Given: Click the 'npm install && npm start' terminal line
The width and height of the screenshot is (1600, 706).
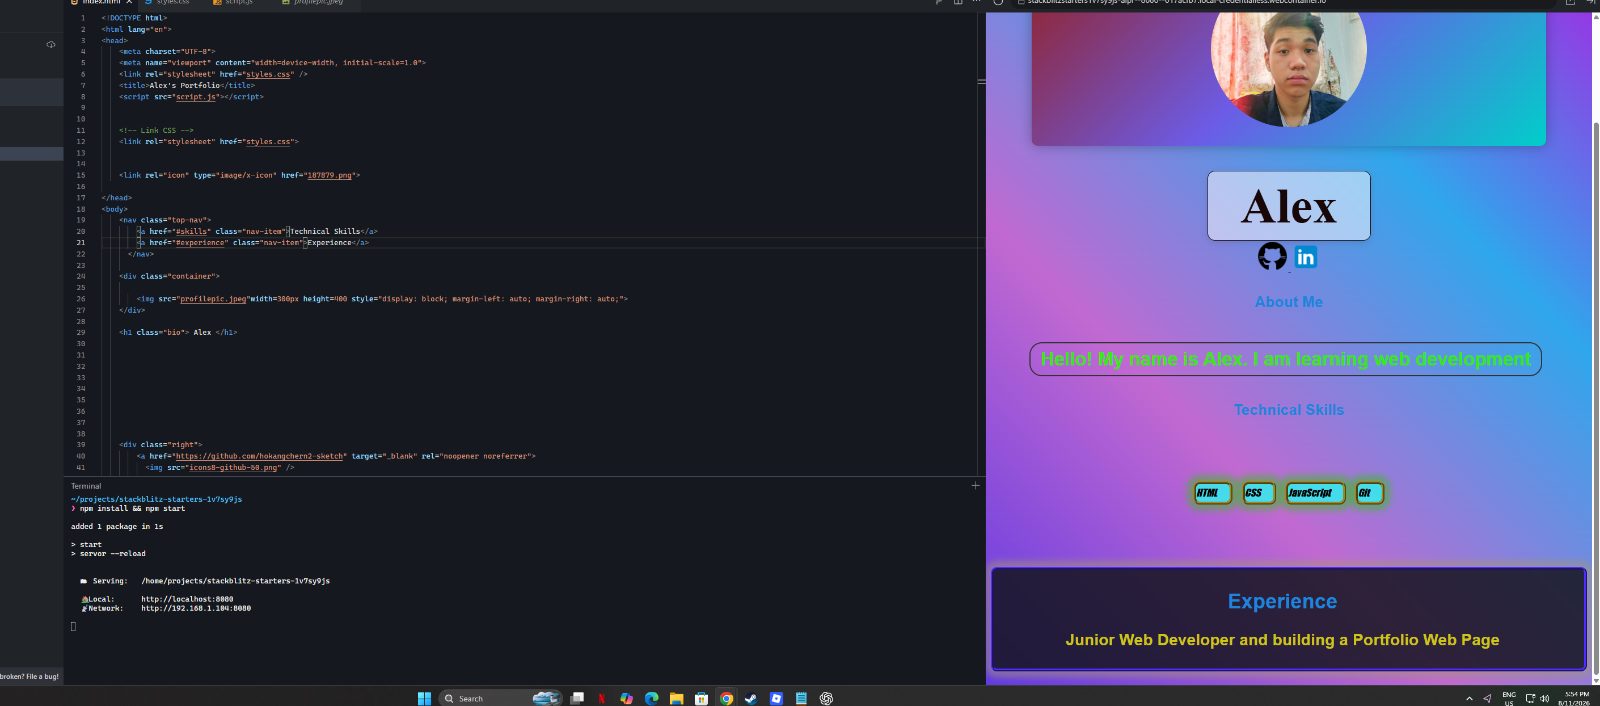Looking at the screenshot, I should 132,509.
